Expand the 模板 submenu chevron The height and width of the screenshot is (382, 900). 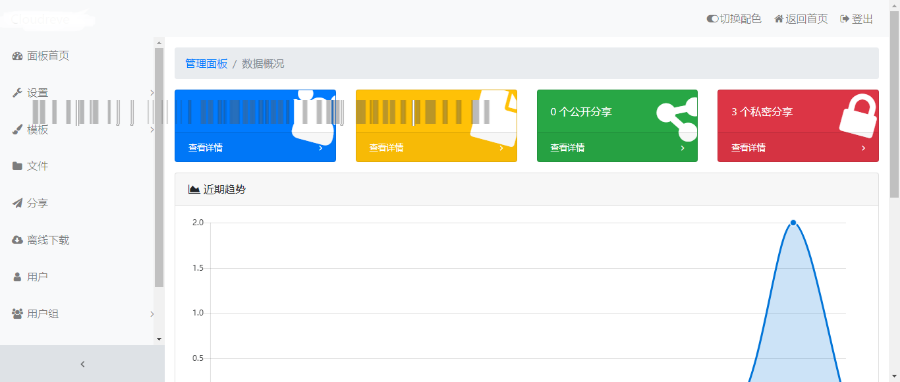(x=152, y=130)
